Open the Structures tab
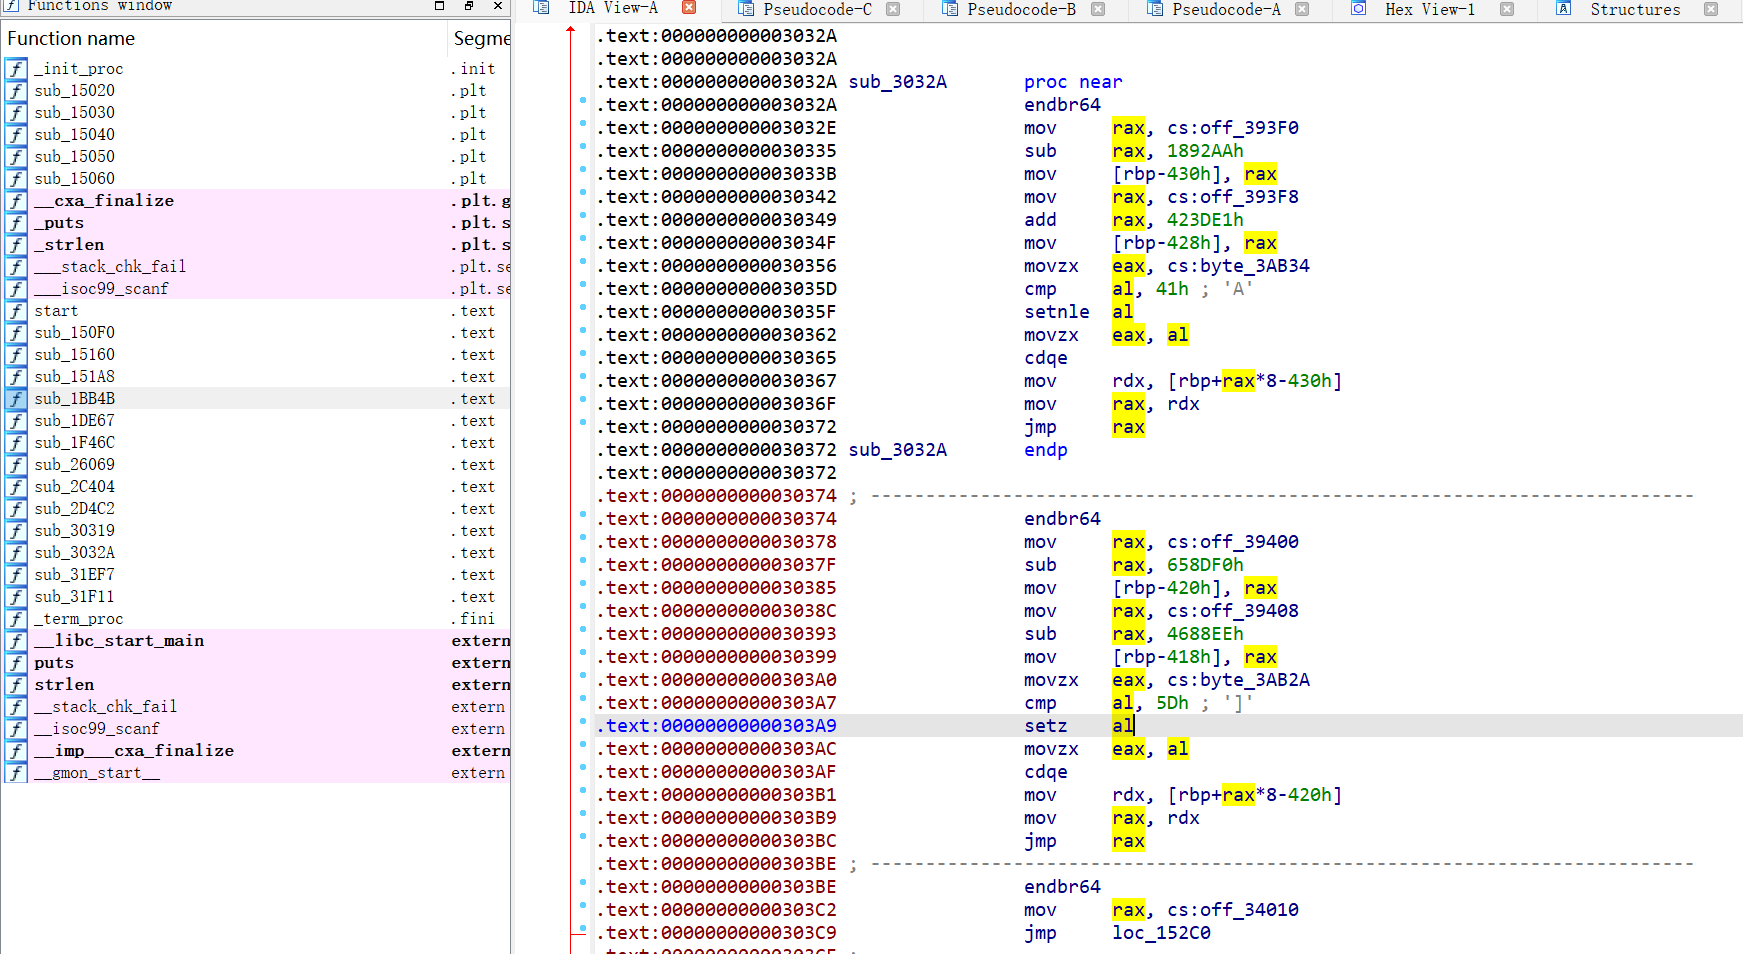The height and width of the screenshot is (954, 1743). (x=1634, y=9)
